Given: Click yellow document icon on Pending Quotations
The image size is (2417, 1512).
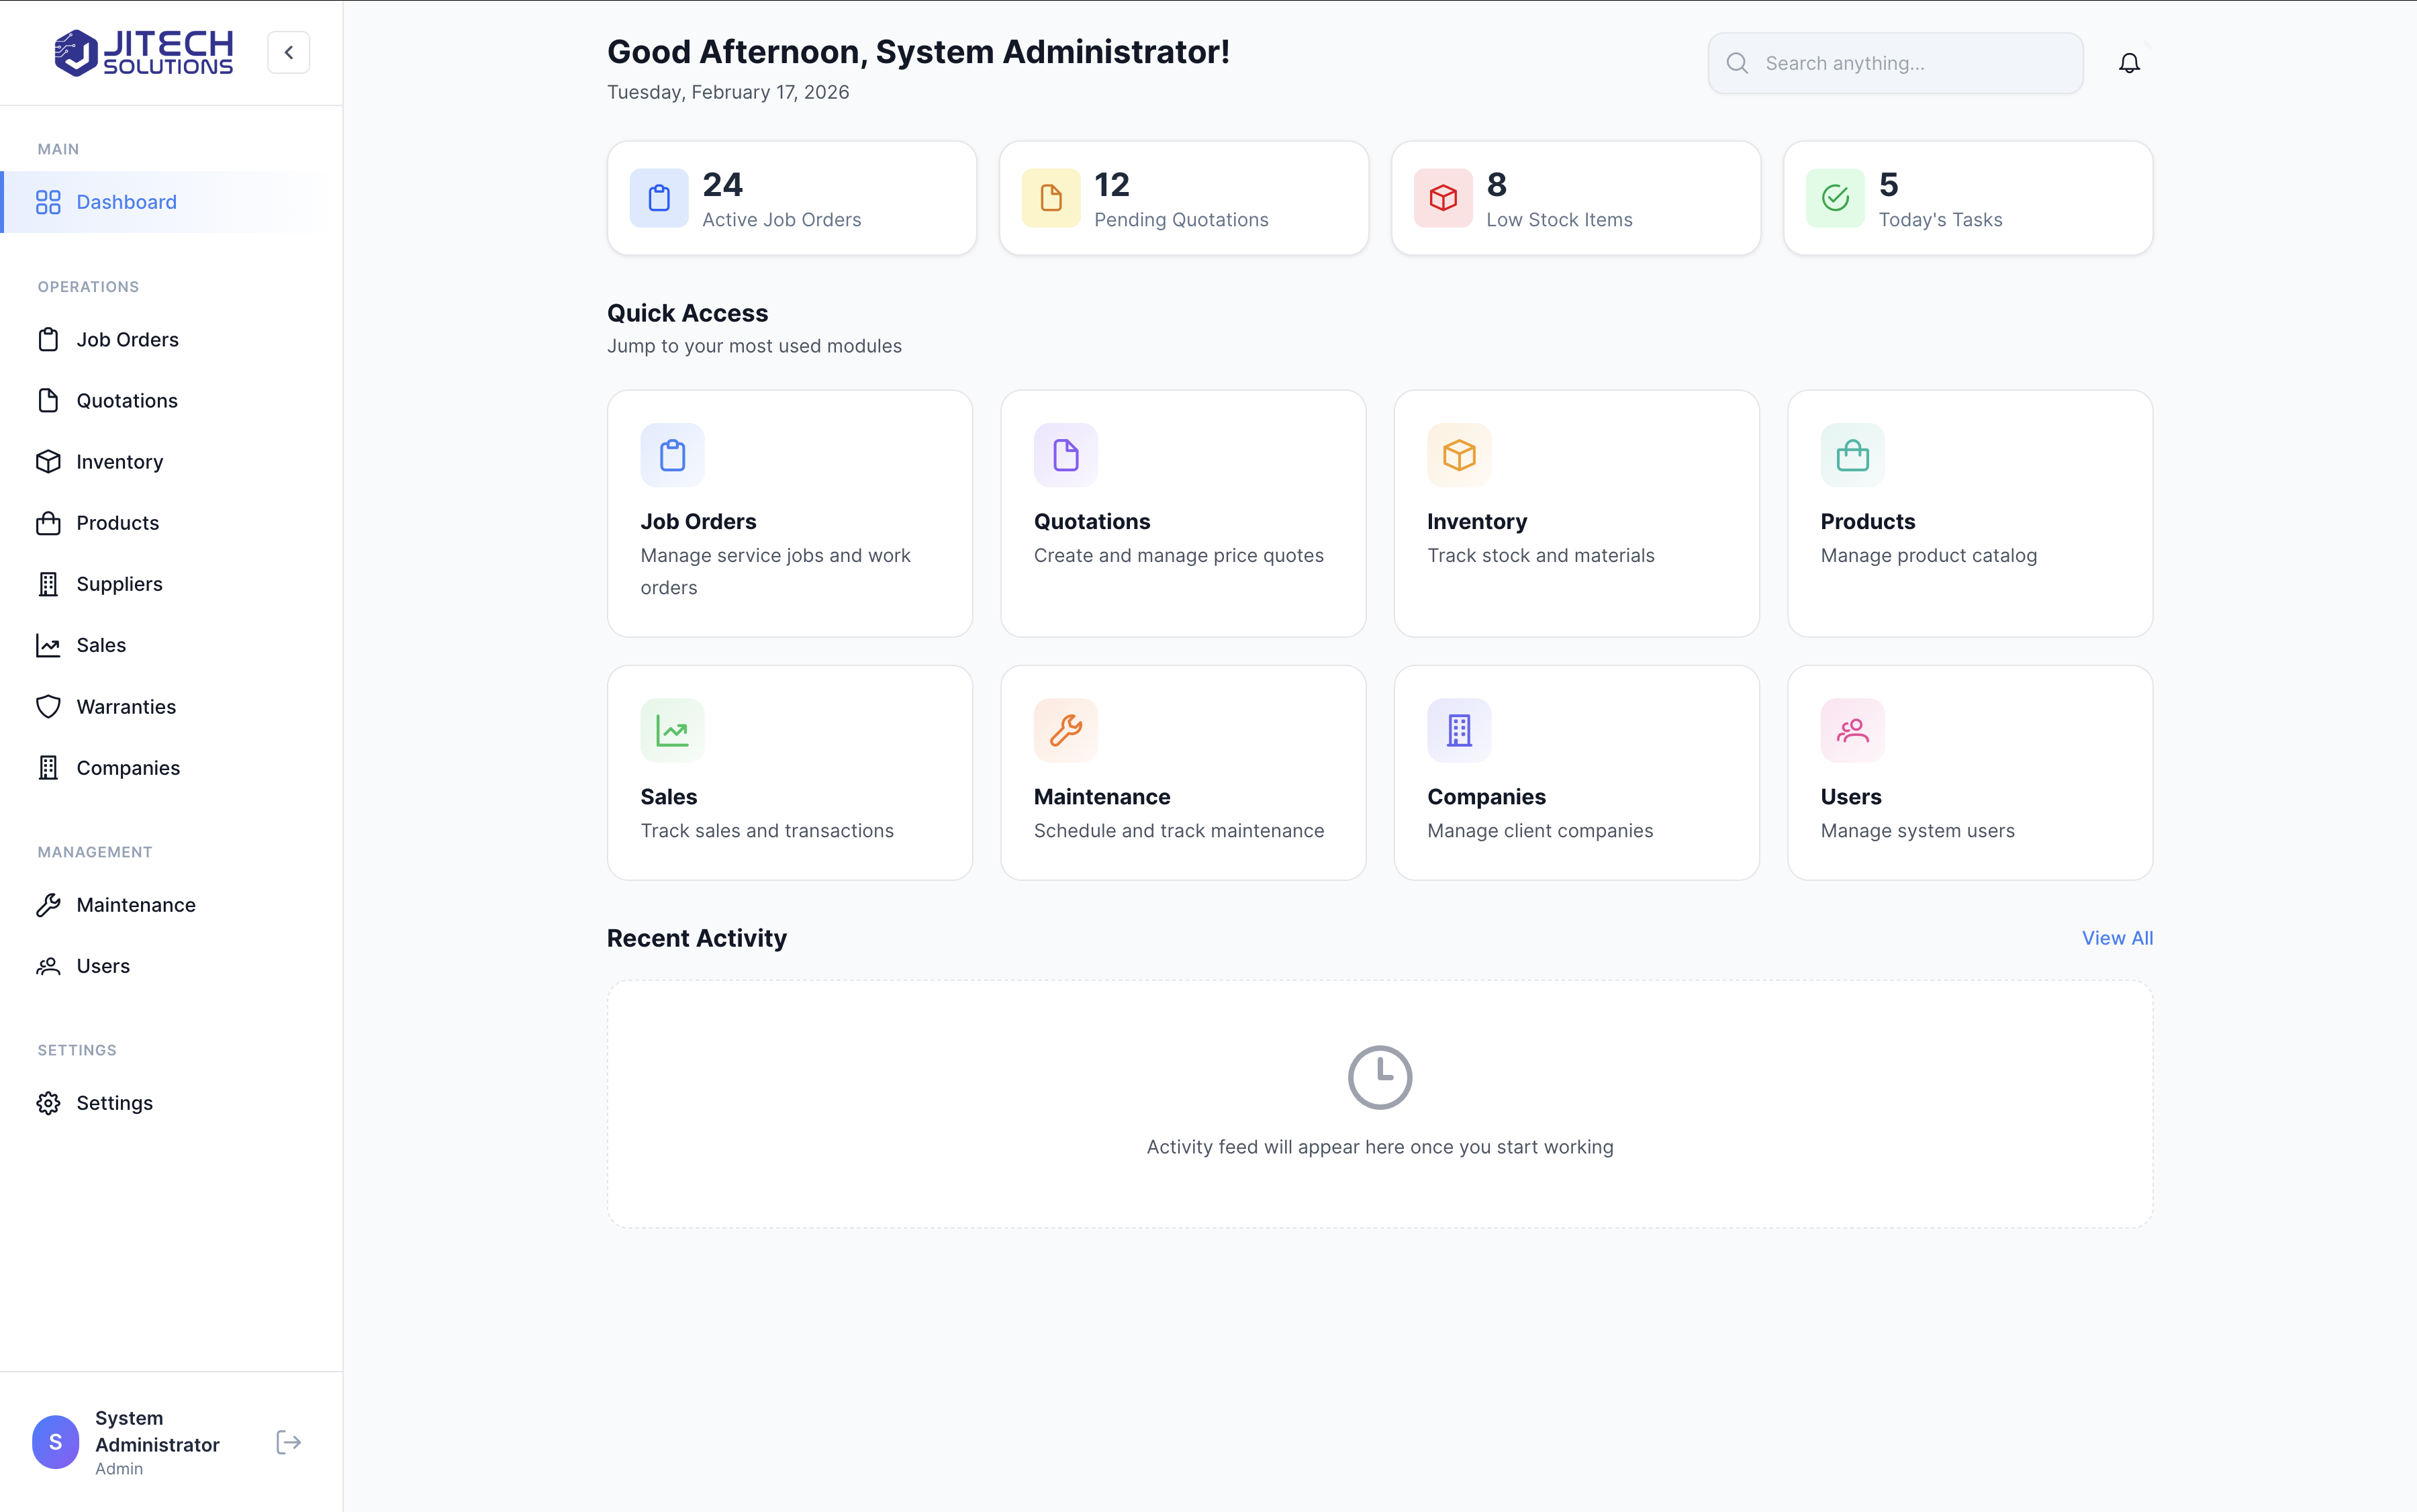Looking at the screenshot, I should tap(1051, 198).
